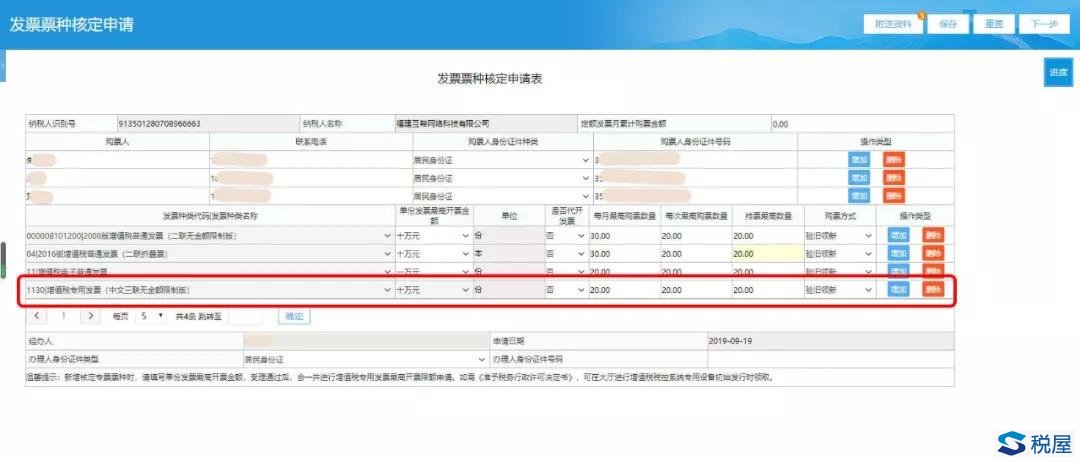Click blue 增加 button in first purchaser row
The height and width of the screenshot is (462, 1080).
click(x=858, y=160)
